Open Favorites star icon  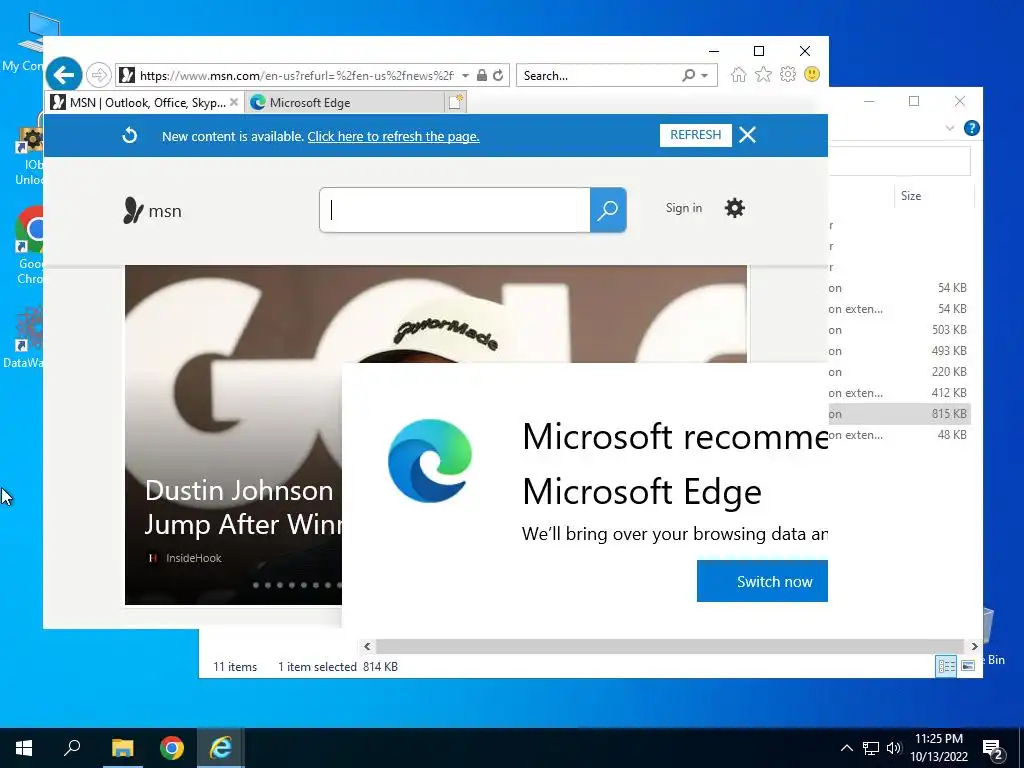(763, 74)
